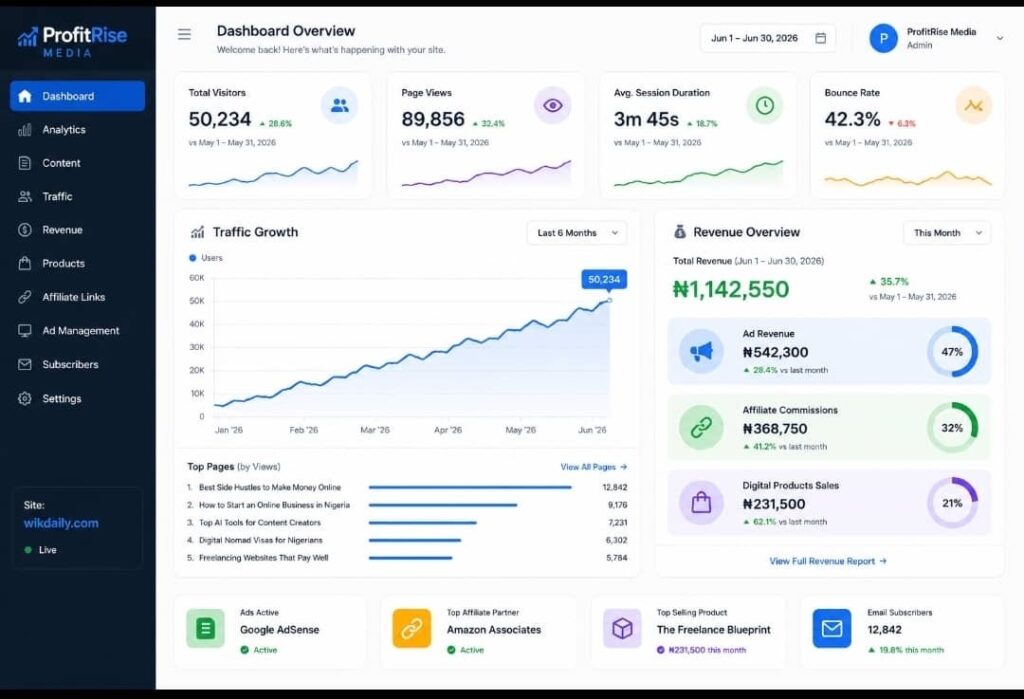1024x699 pixels.
Task: Click the Affiliate Commissions link icon
Action: pyautogui.click(x=701, y=428)
